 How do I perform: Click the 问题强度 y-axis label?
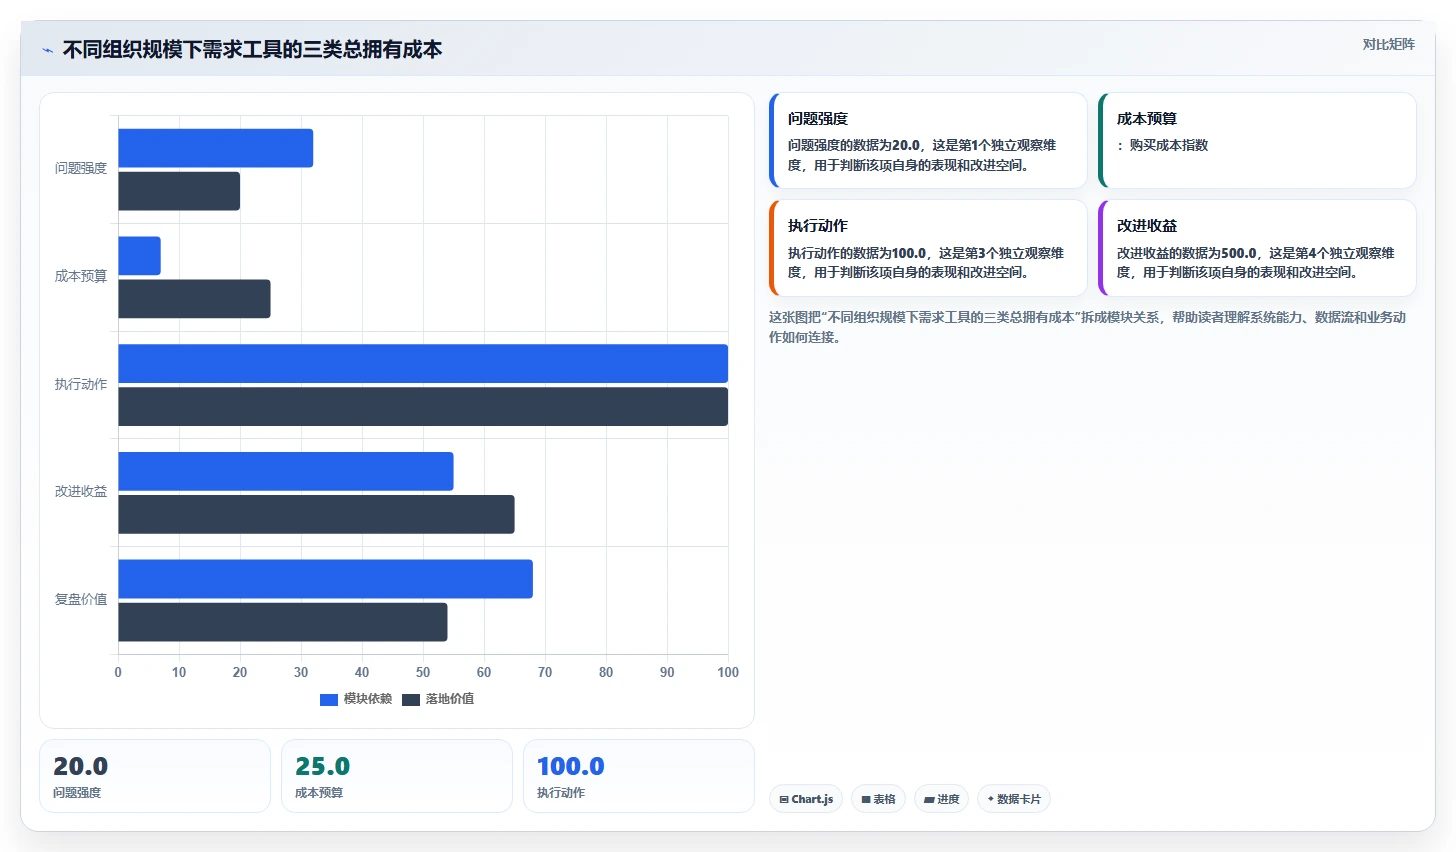81,168
